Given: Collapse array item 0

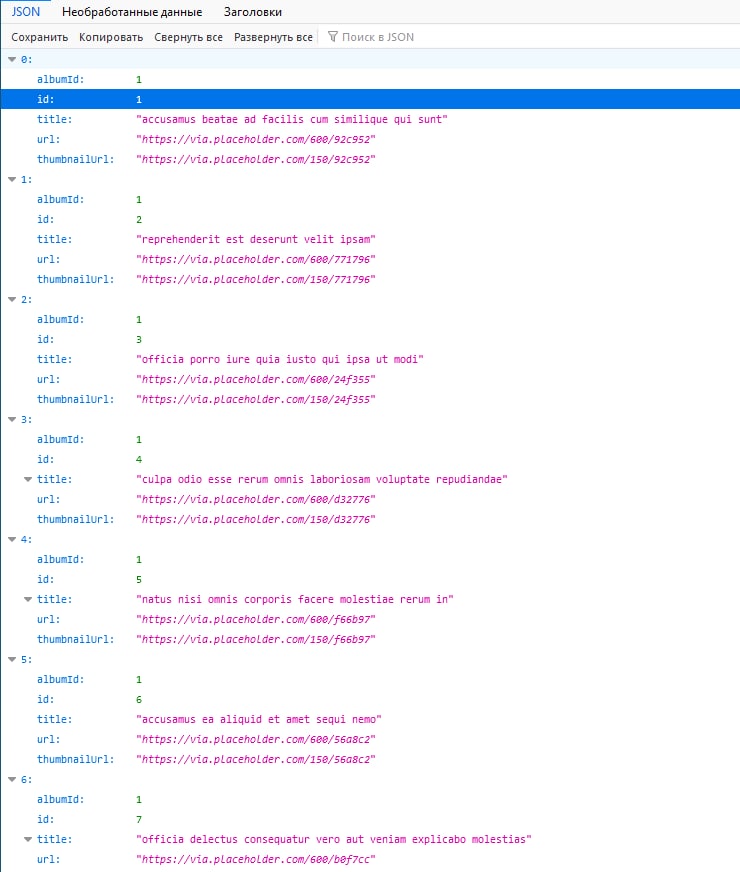Looking at the screenshot, I should tap(12, 60).
